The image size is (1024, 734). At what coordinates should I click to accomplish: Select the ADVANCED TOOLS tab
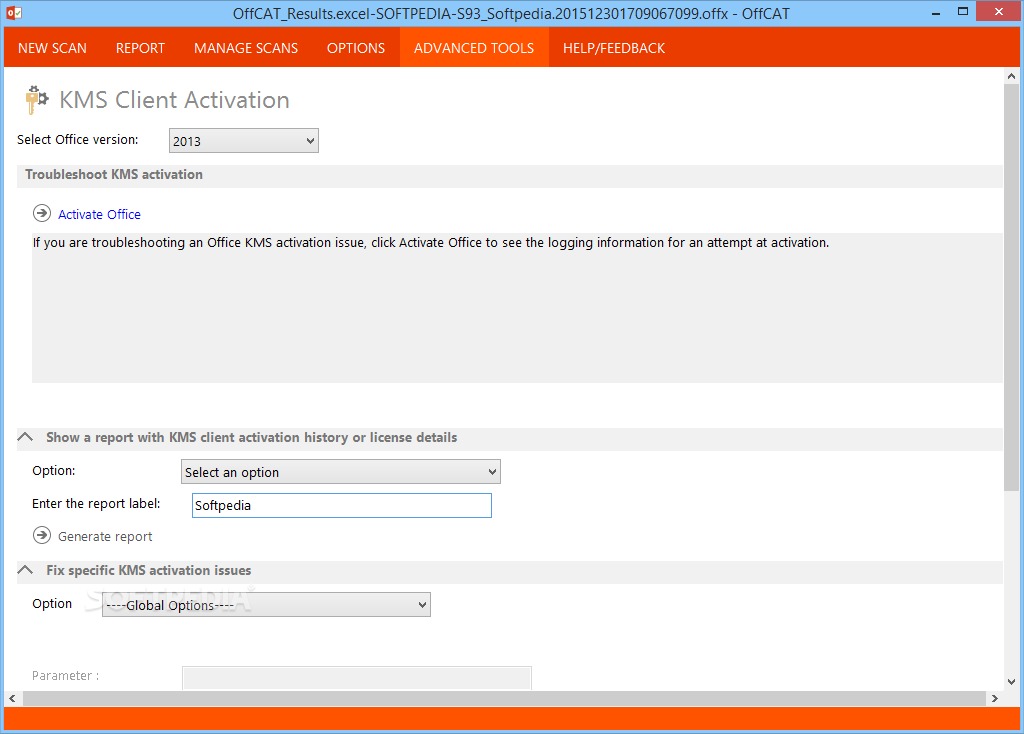click(474, 48)
